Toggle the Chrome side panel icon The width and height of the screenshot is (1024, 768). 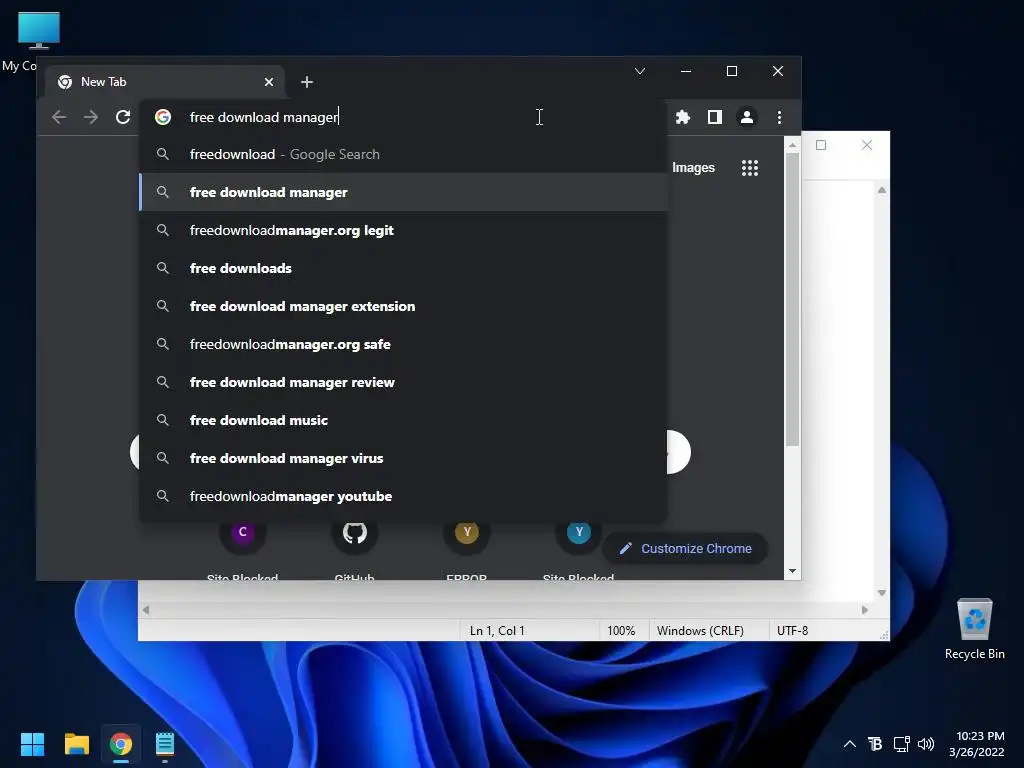click(x=714, y=117)
